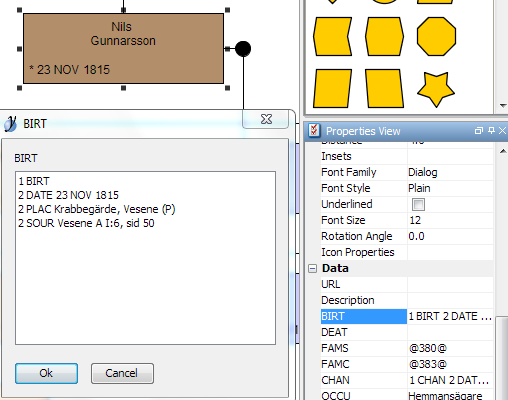The height and width of the screenshot is (400, 508).
Task: Edit the CHAN value '1 CHAN 2 DAT...'
Action: [x=450, y=380]
